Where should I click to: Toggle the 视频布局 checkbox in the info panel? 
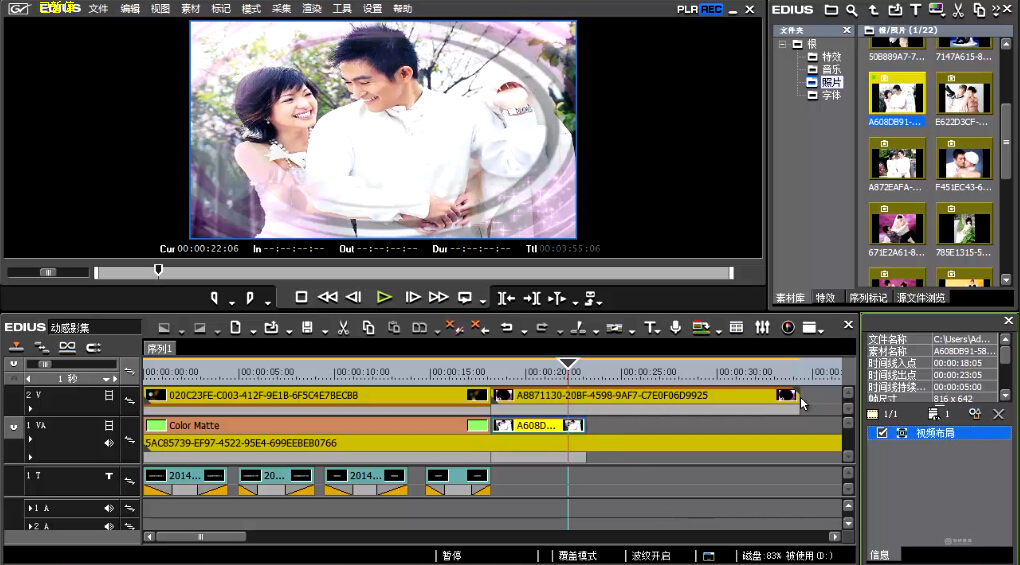882,433
